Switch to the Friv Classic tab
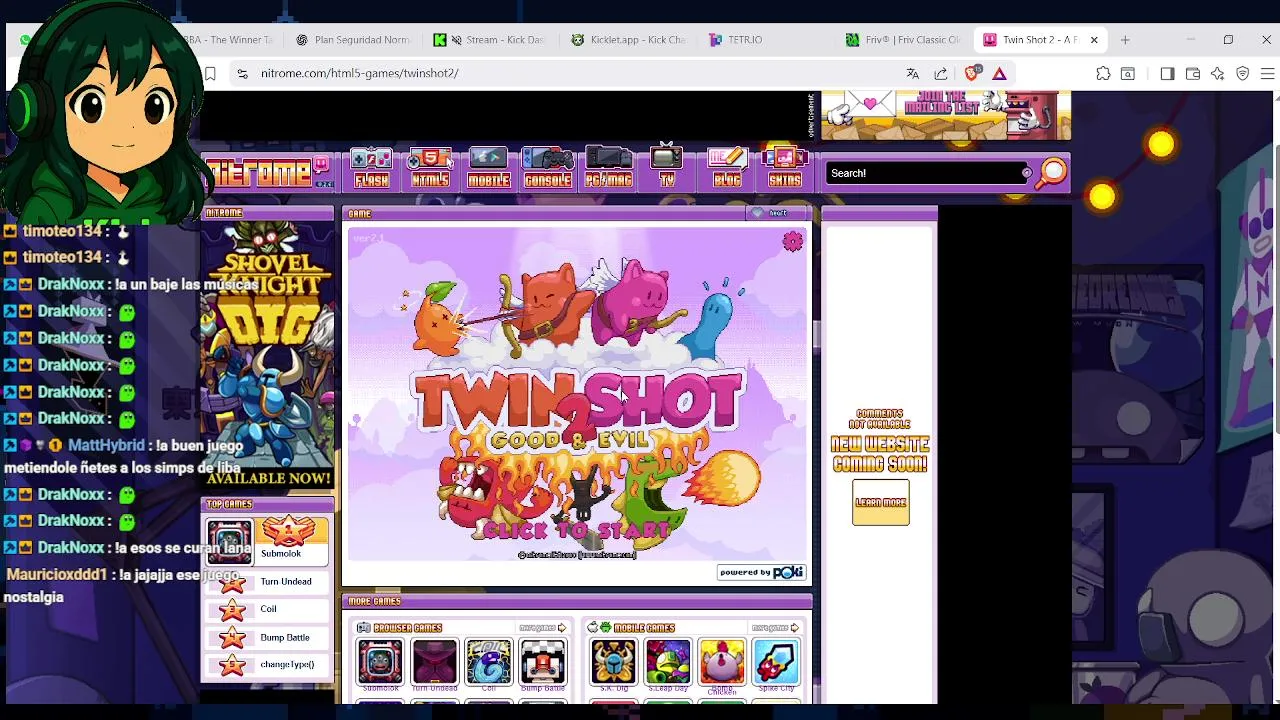 [903, 40]
